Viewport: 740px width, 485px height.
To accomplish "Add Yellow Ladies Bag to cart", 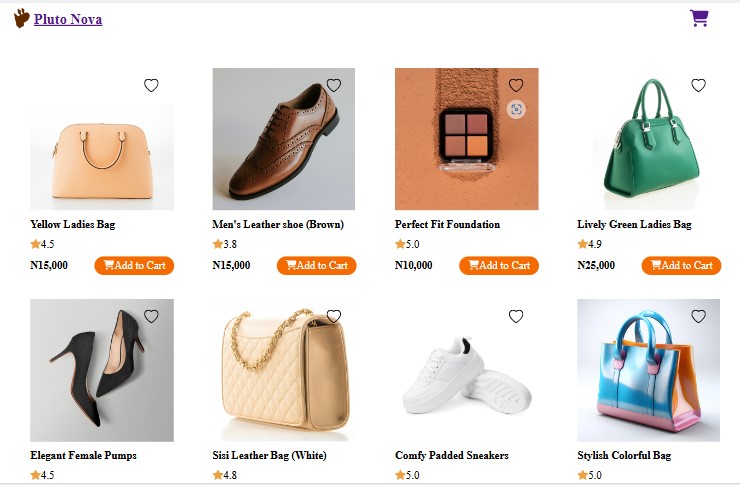I will coord(134,265).
